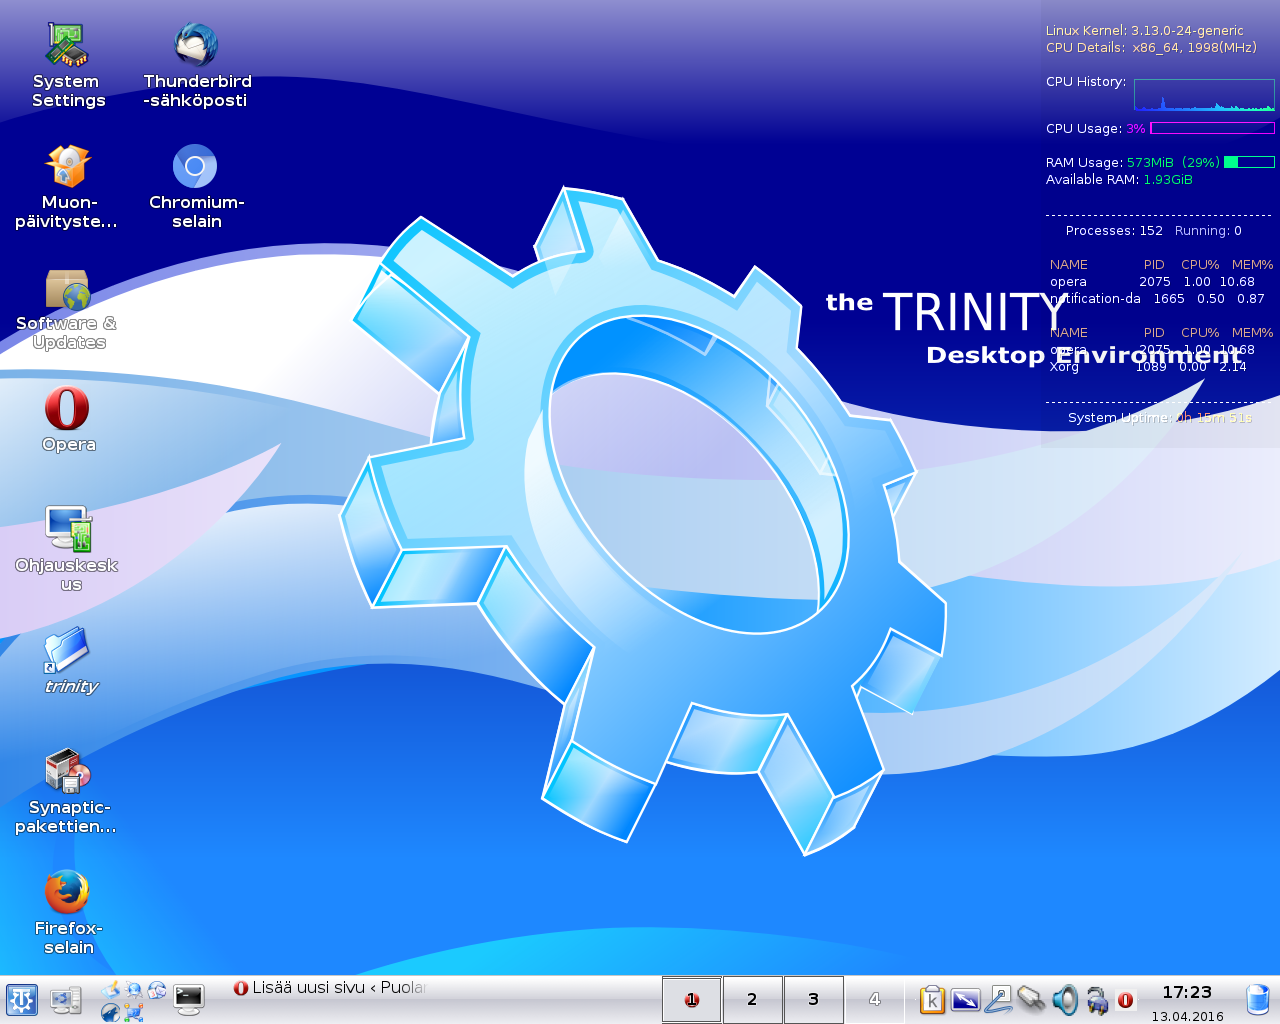Image resolution: width=1280 pixels, height=1024 pixels.
Task: Open Ohjauskeskus desktop icon
Action: [x=67, y=549]
